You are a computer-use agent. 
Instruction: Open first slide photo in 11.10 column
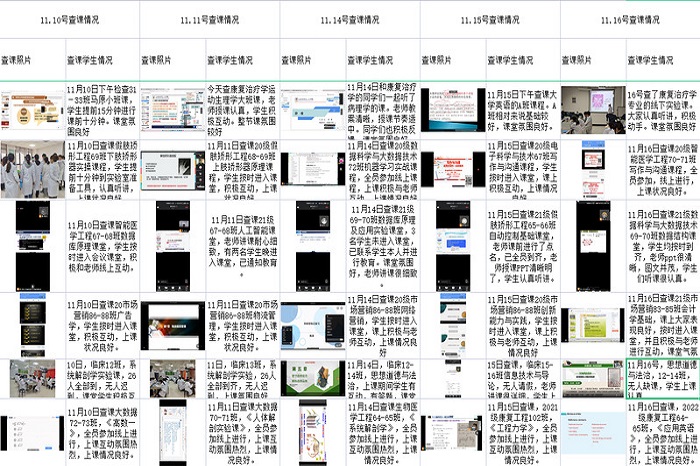coord(32,109)
